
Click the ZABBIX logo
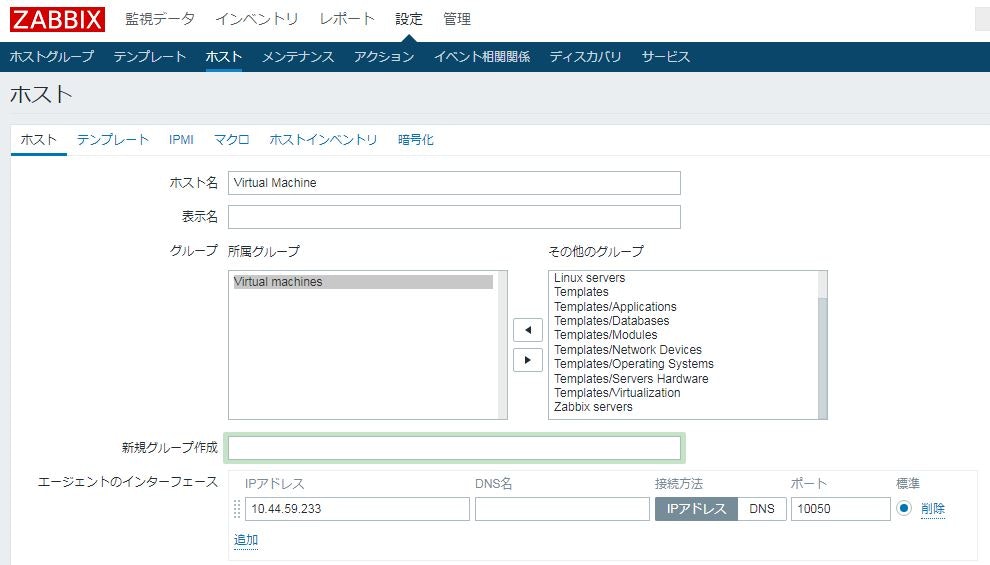click(57, 20)
